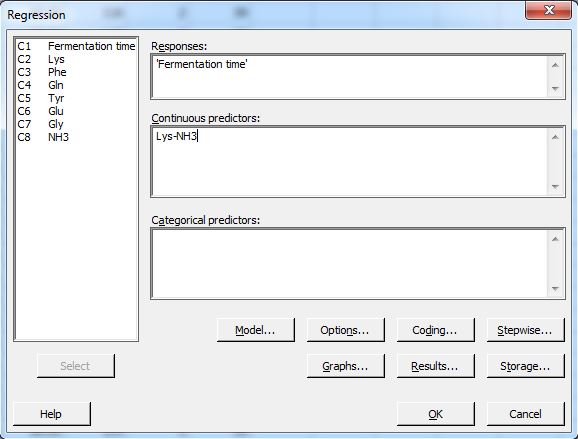The width and height of the screenshot is (578, 439).
Task: Open Help for Regression
Action: 51,414
